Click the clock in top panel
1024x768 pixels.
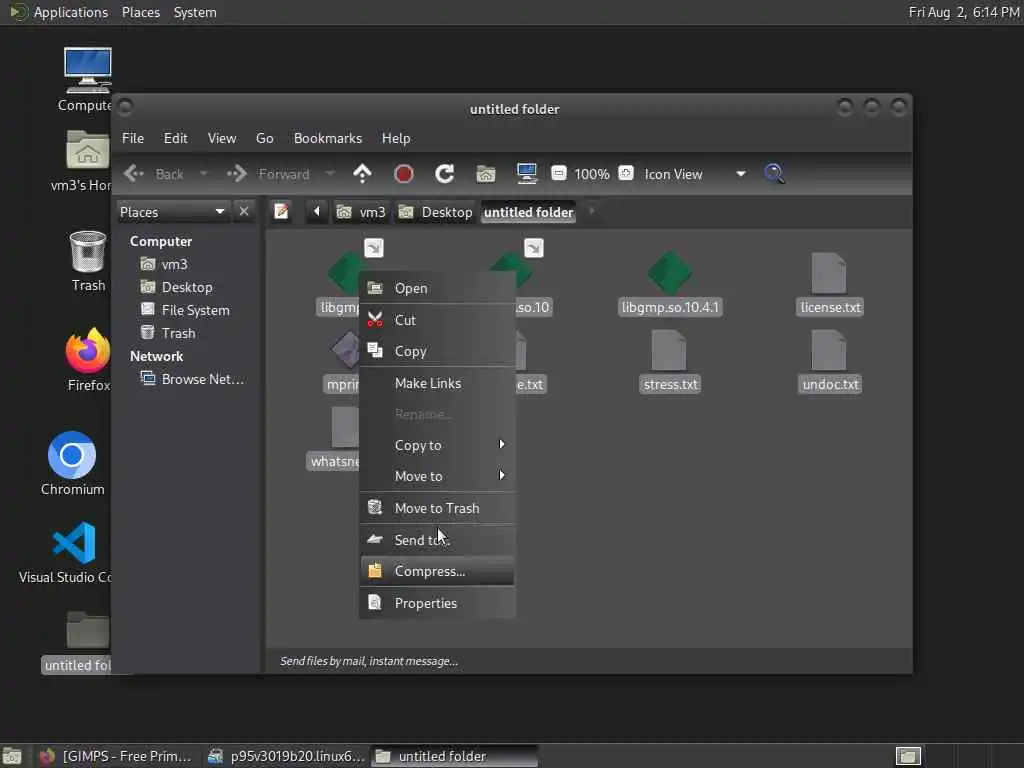coord(964,12)
